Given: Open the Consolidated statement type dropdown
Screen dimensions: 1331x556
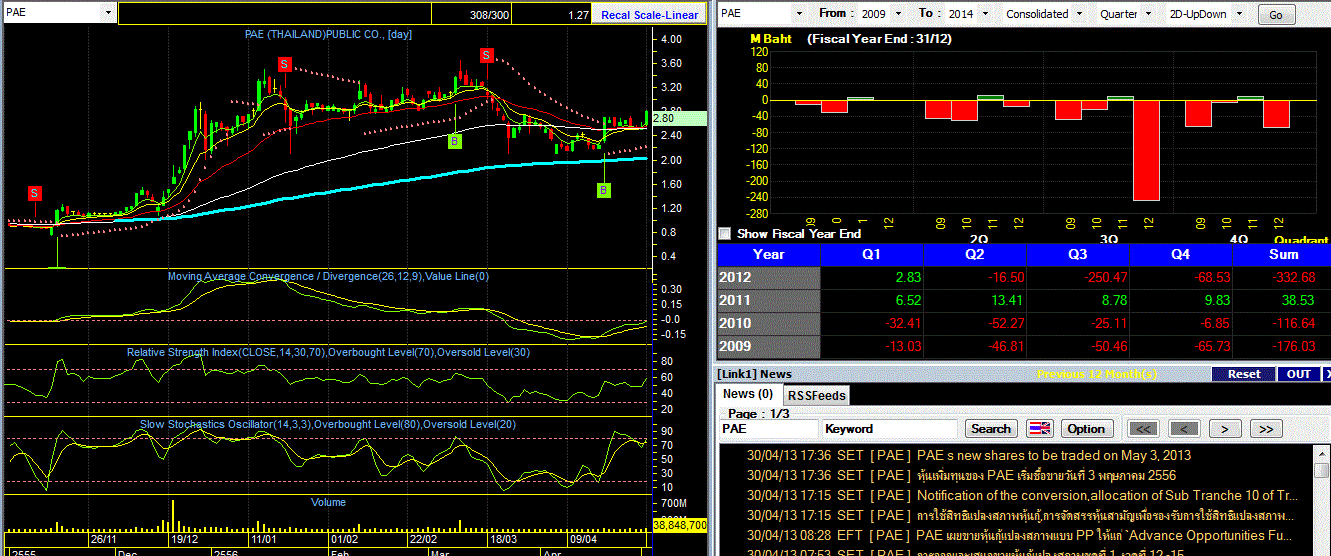Looking at the screenshot, I should [x=1079, y=14].
